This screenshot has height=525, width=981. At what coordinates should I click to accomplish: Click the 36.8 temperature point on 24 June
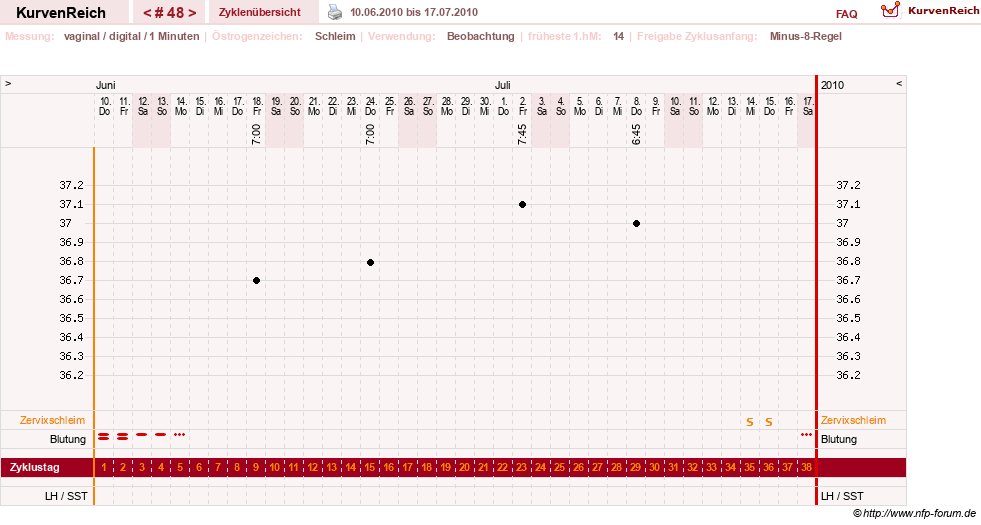[370, 262]
